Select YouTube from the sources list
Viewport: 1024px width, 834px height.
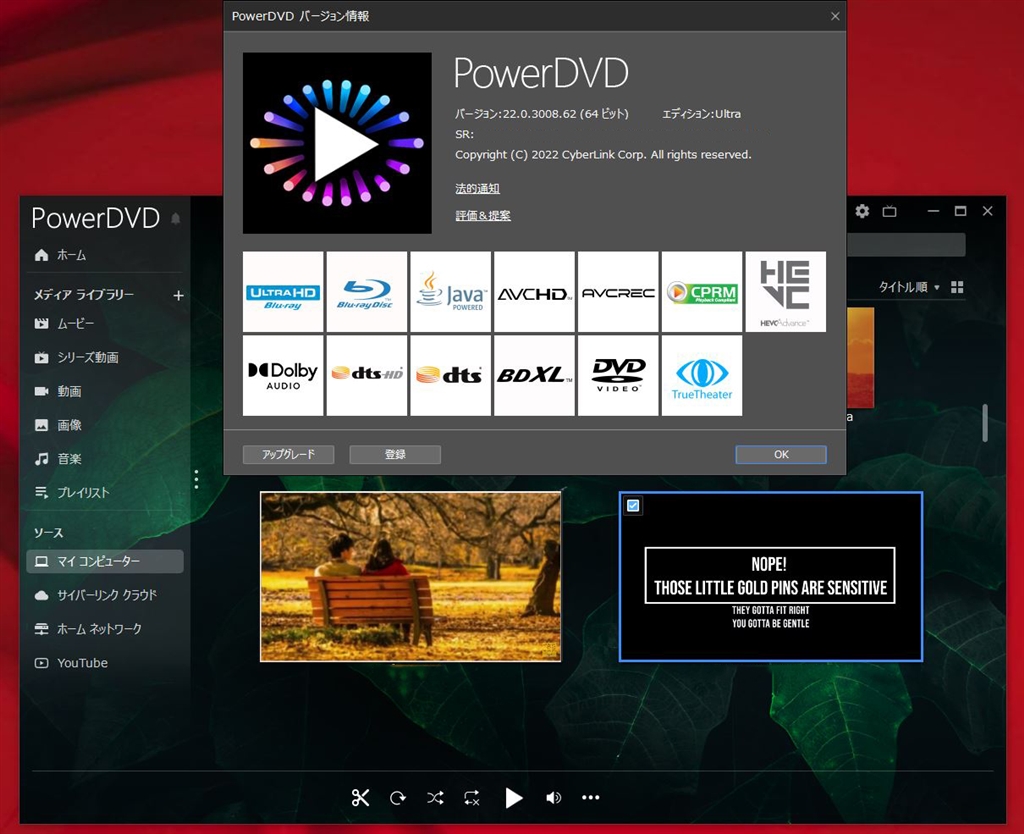80,662
